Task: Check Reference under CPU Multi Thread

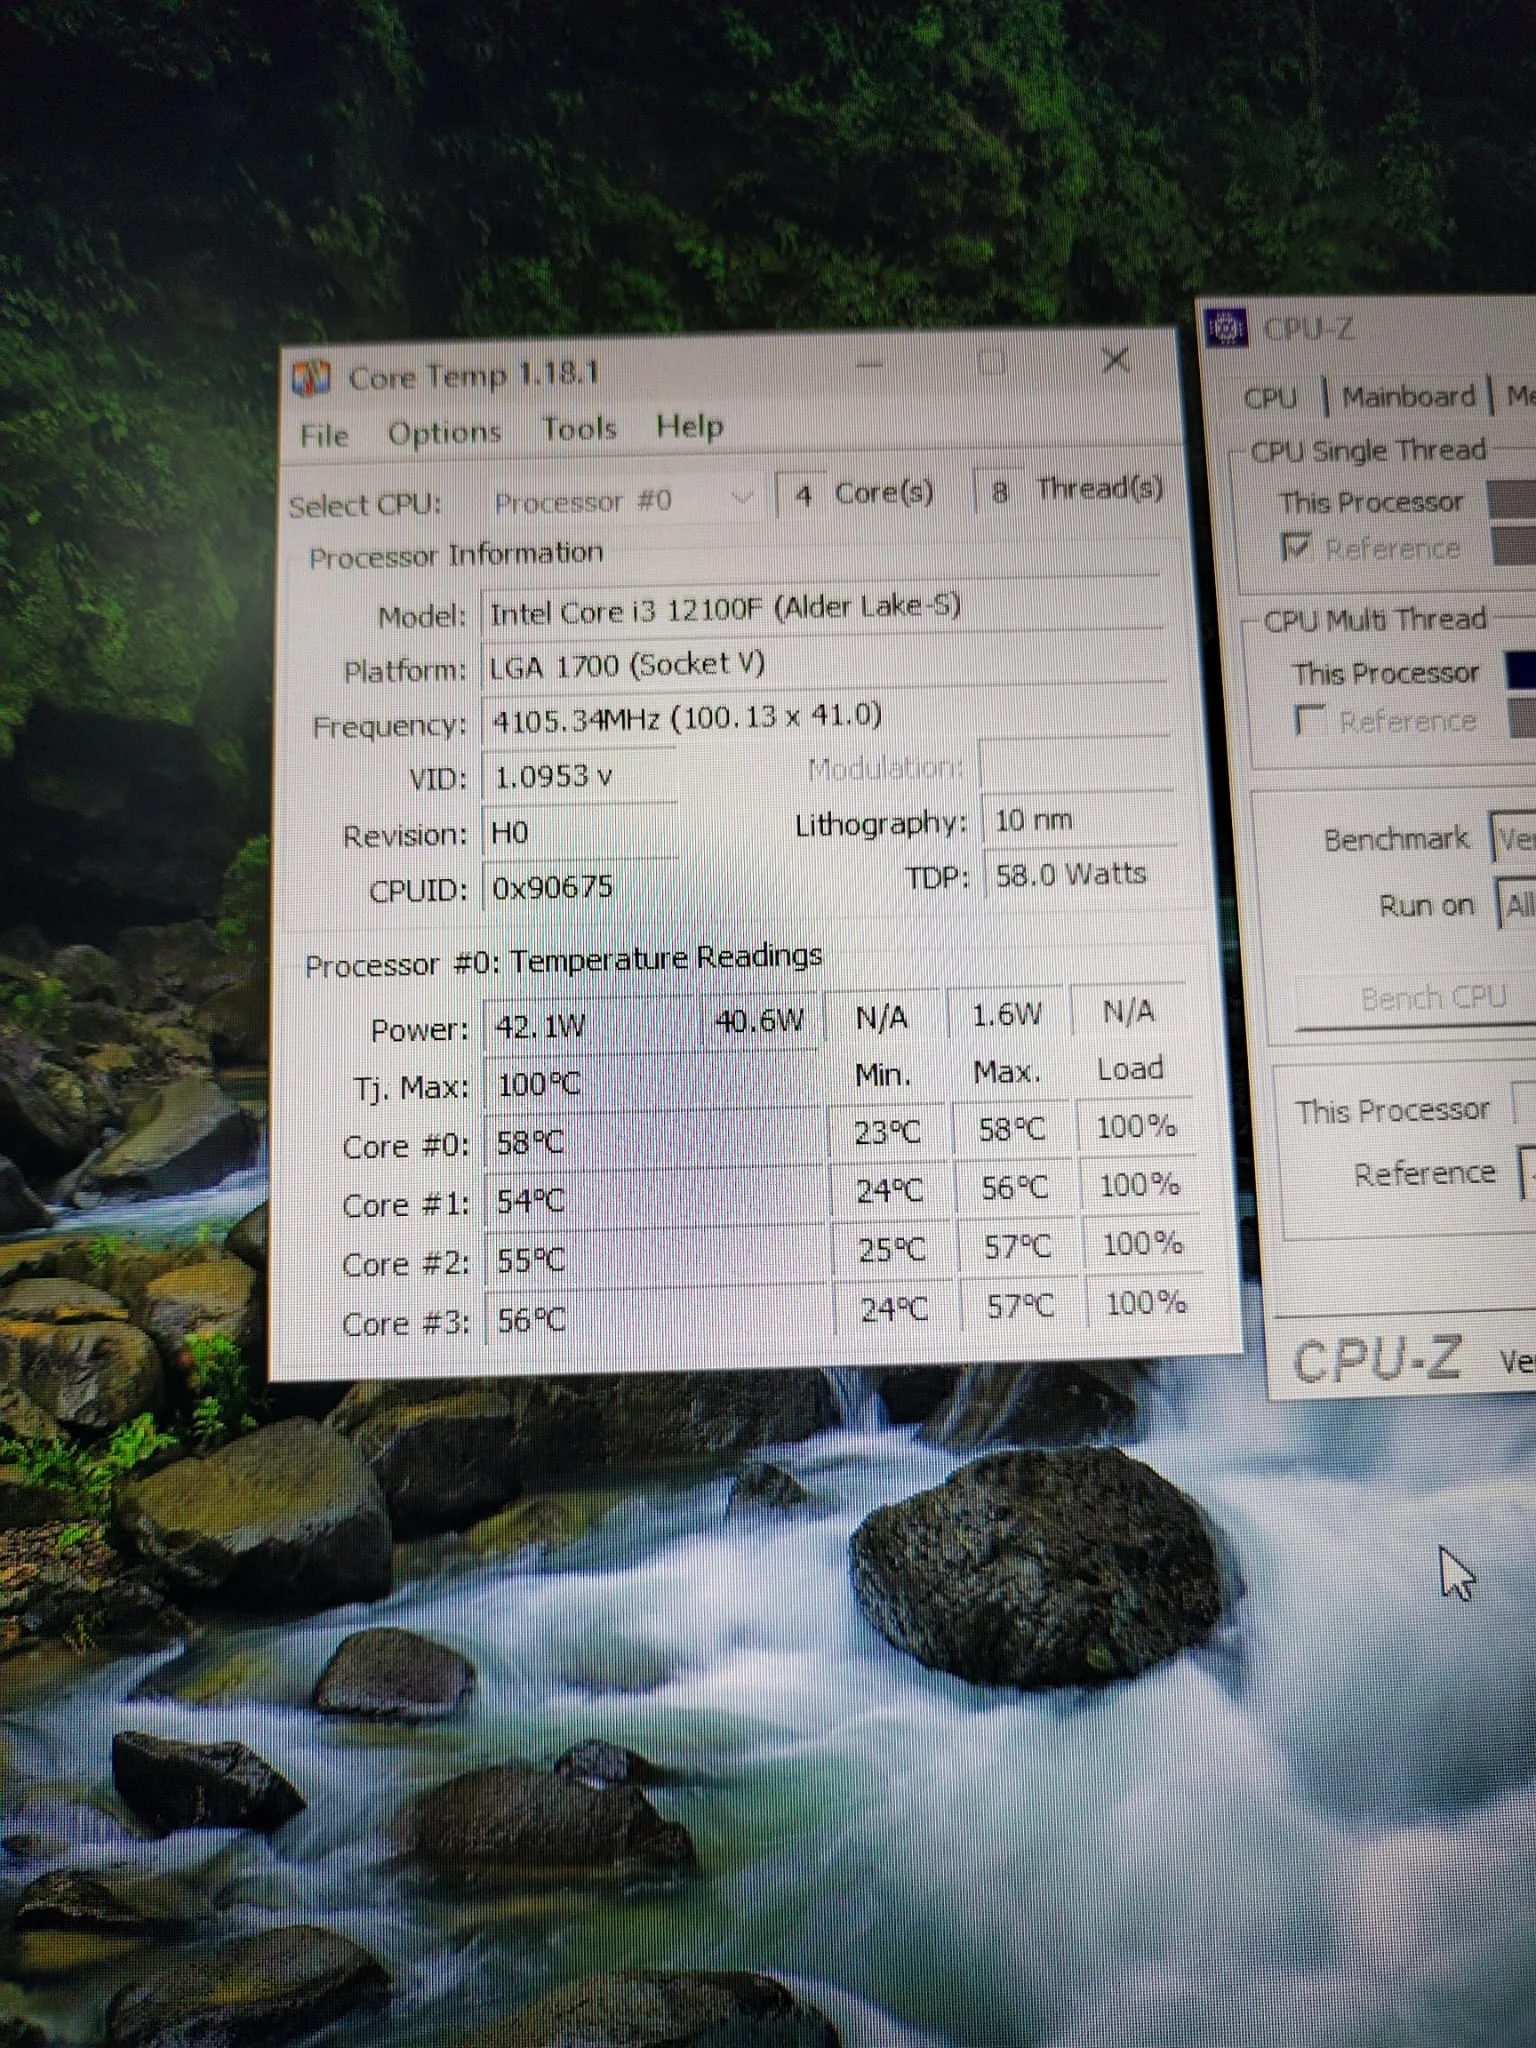Action: click(x=1309, y=721)
